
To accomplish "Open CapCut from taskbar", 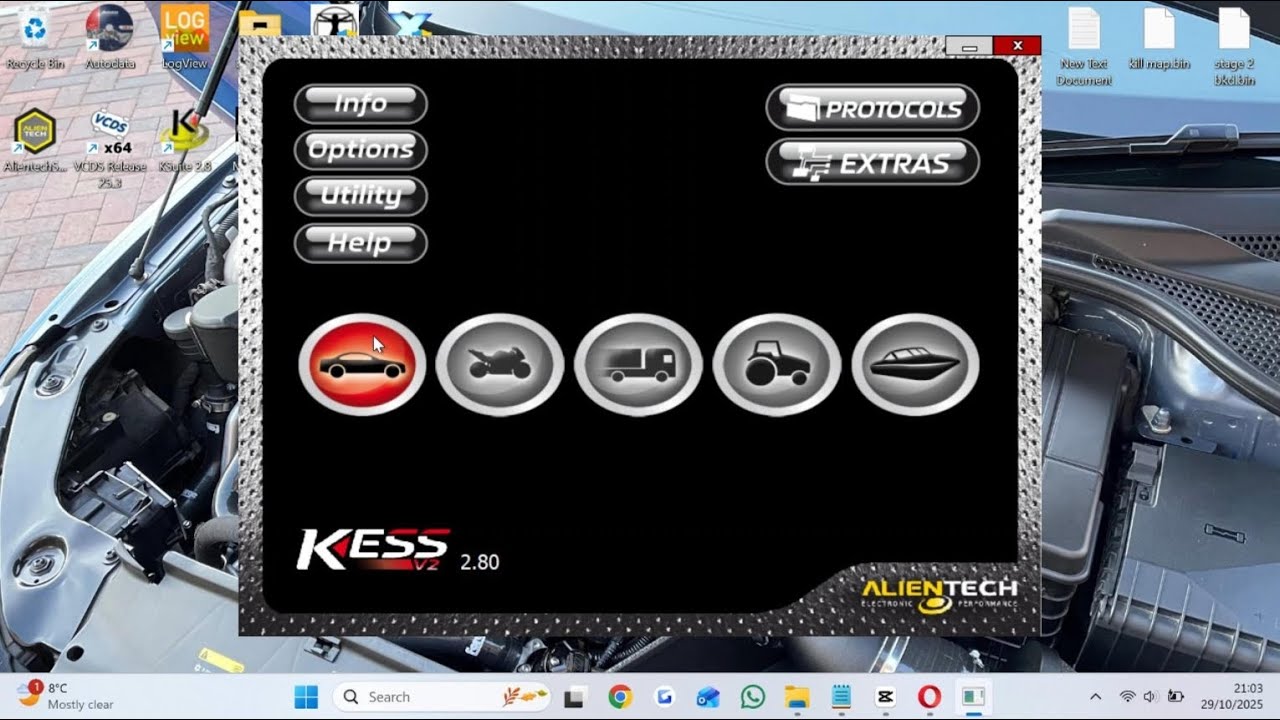I will [884, 697].
